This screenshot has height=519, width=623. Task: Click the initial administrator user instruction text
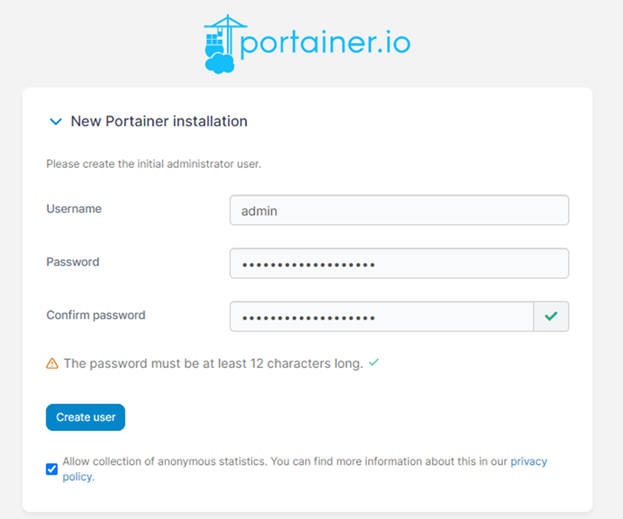(154, 164)
